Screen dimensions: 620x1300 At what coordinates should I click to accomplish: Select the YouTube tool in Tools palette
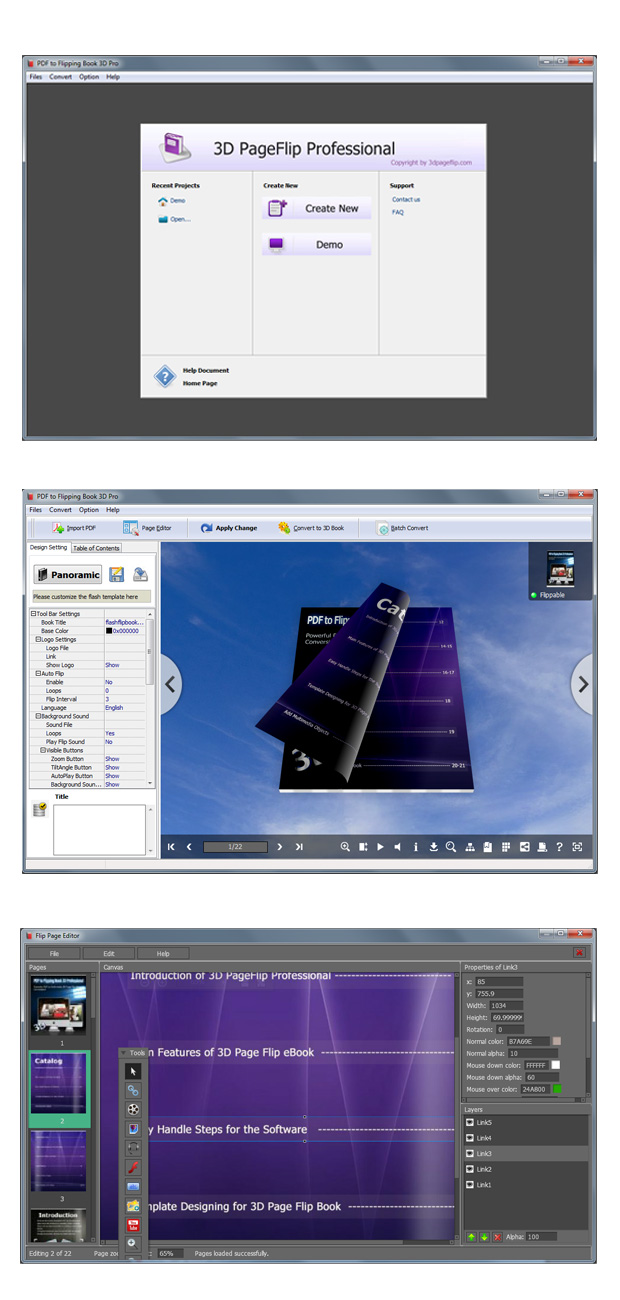[x=133, y=1224]
